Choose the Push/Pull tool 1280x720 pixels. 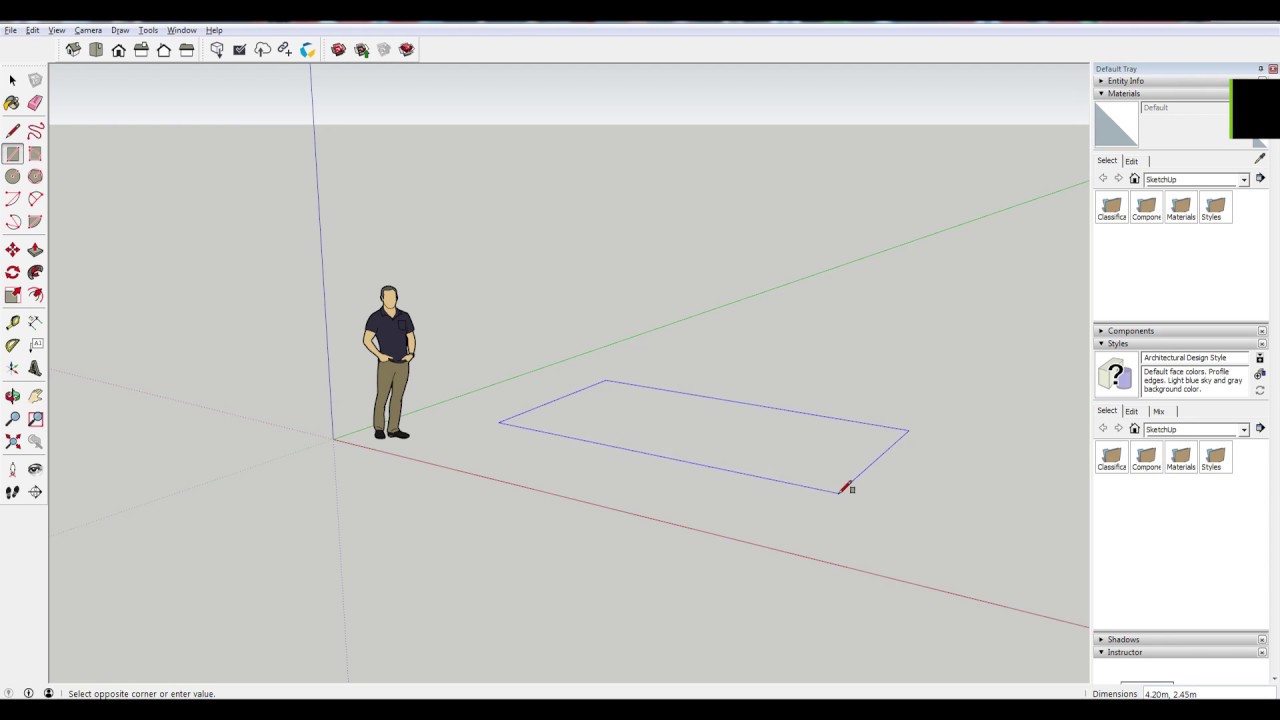click(35, 250)
